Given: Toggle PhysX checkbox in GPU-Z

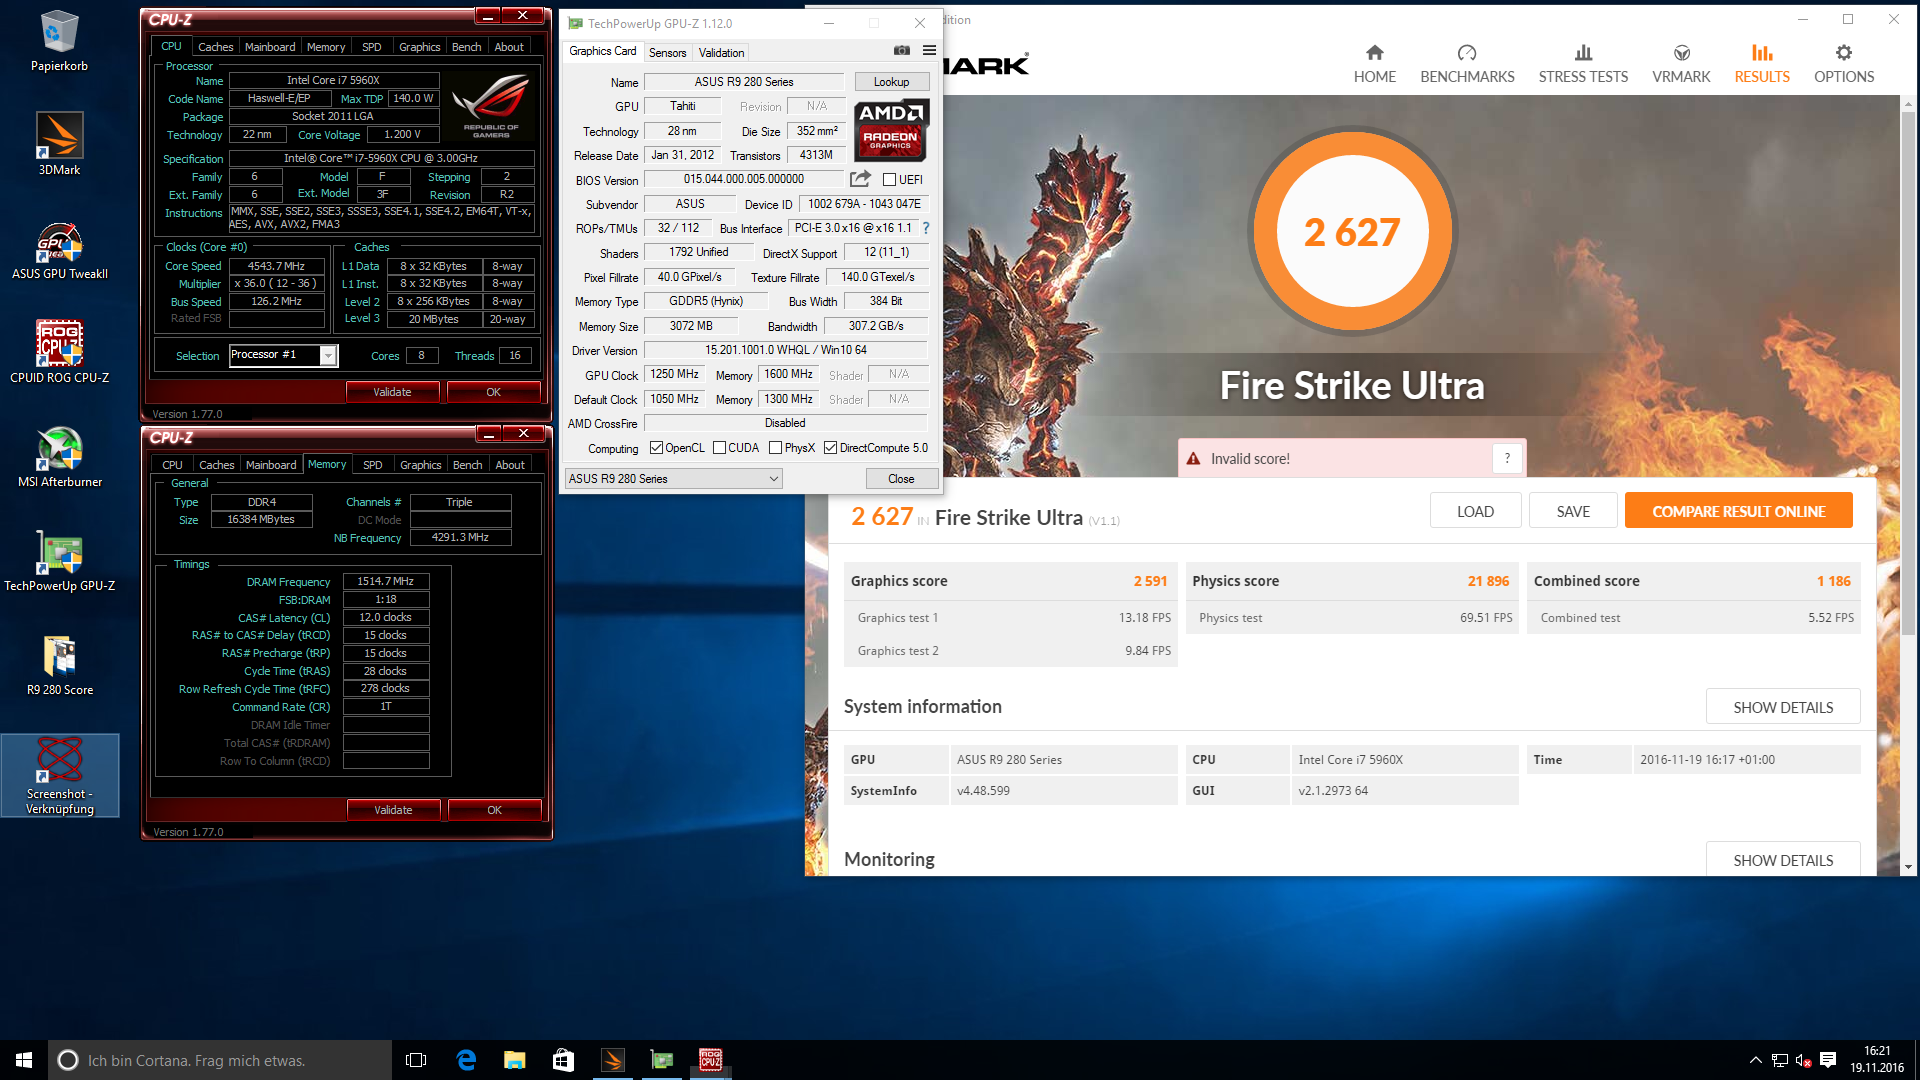Looking at the screenshot, I should (775, 448).
